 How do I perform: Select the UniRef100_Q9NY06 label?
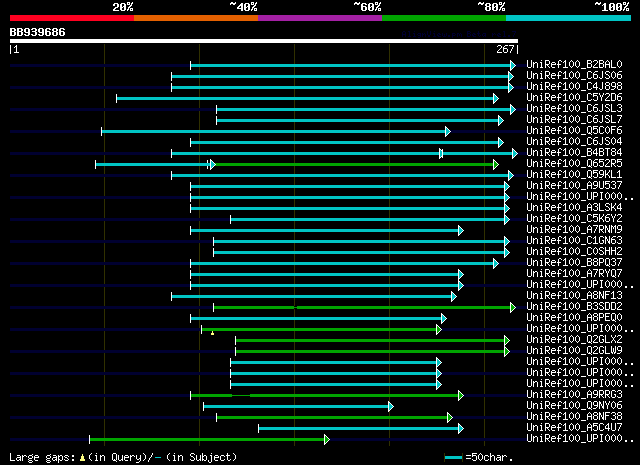click(x=574, y=406)
